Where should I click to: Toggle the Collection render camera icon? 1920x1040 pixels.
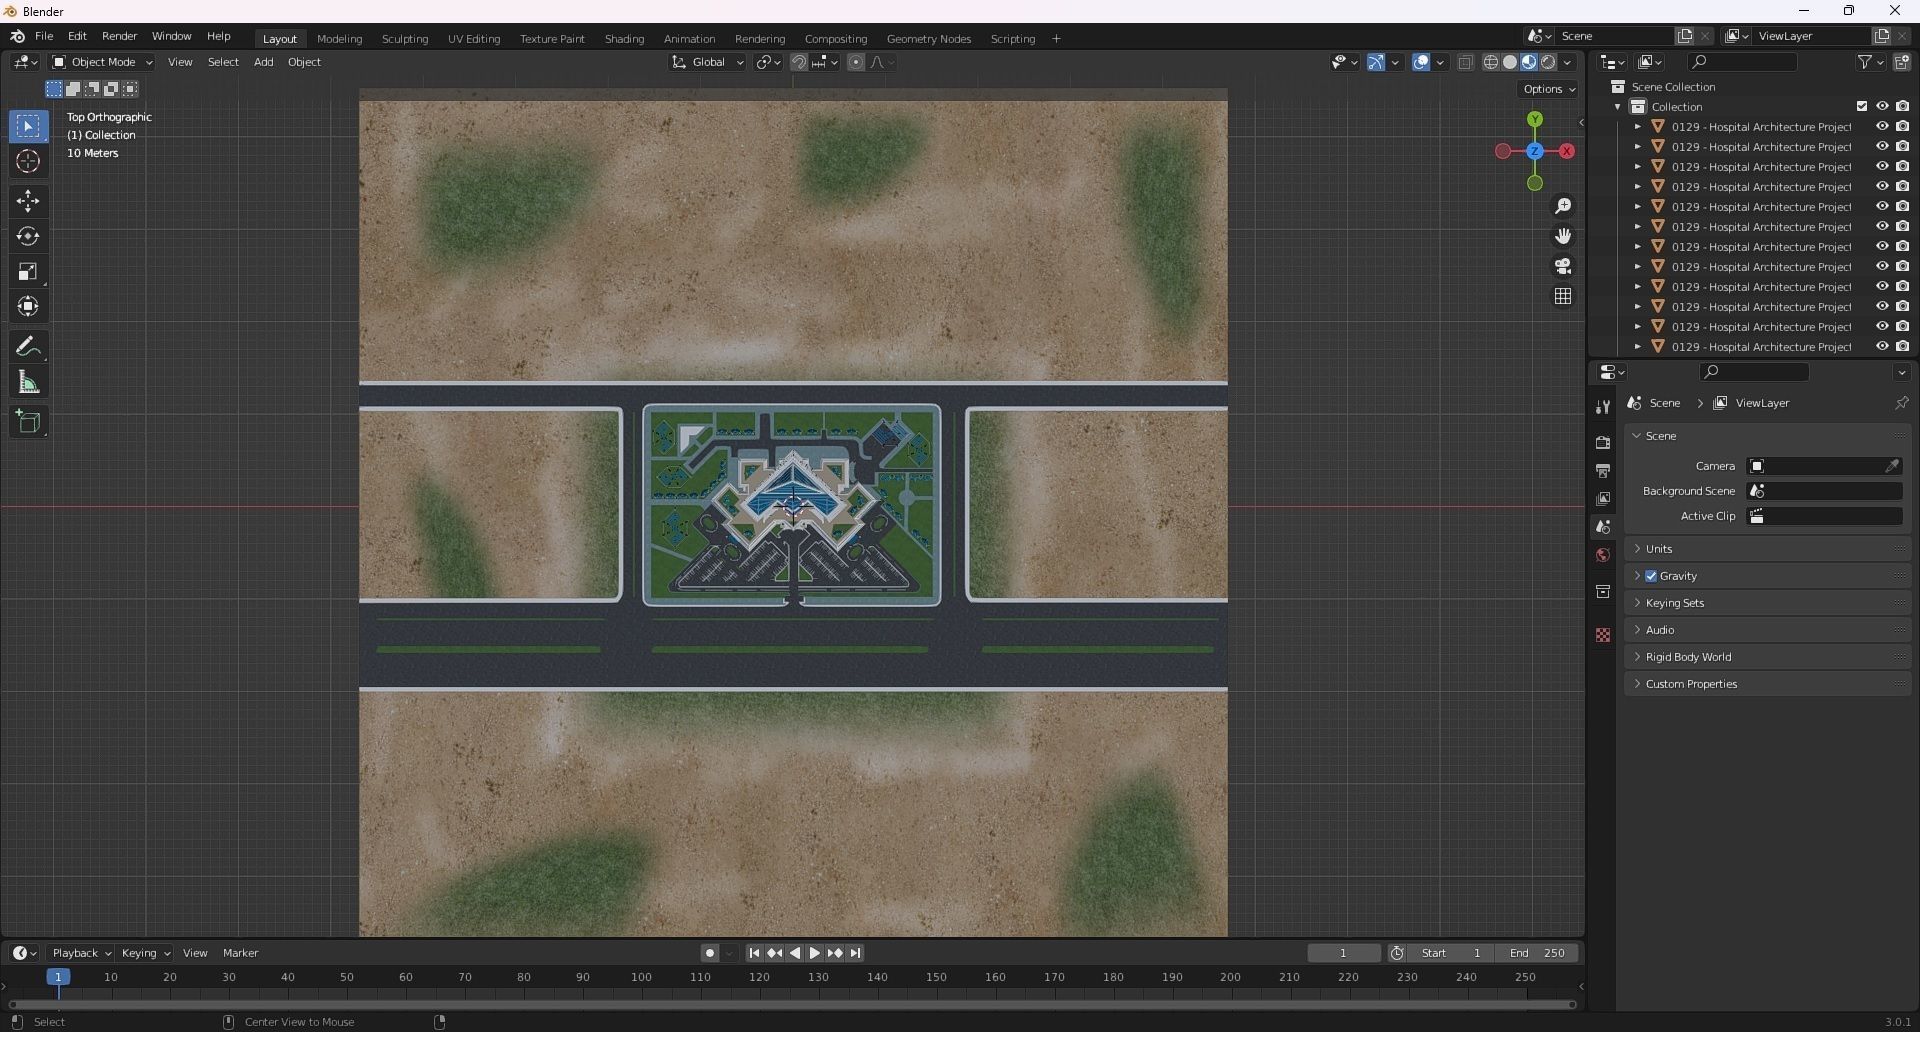[1902, 106]
